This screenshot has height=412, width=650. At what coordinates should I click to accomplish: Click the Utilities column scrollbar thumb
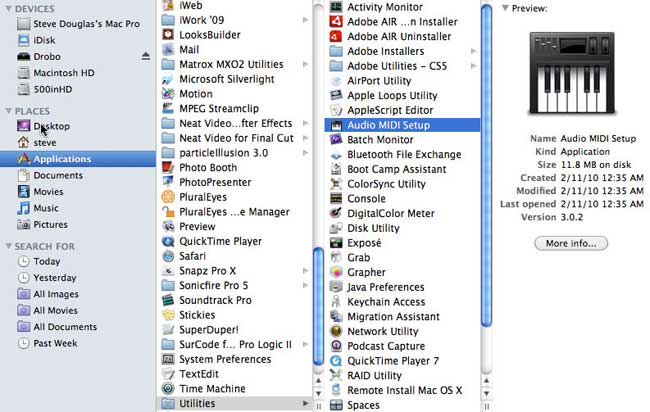click(x=487, y=165)
